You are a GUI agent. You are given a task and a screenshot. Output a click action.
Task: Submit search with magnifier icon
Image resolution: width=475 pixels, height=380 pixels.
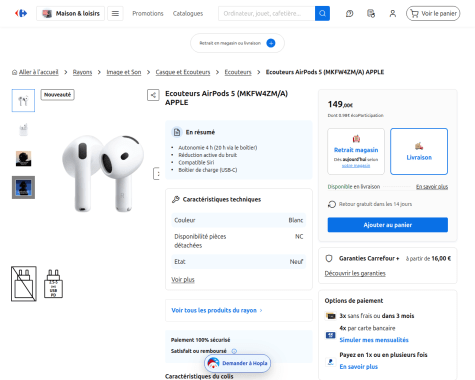(322, 13)
